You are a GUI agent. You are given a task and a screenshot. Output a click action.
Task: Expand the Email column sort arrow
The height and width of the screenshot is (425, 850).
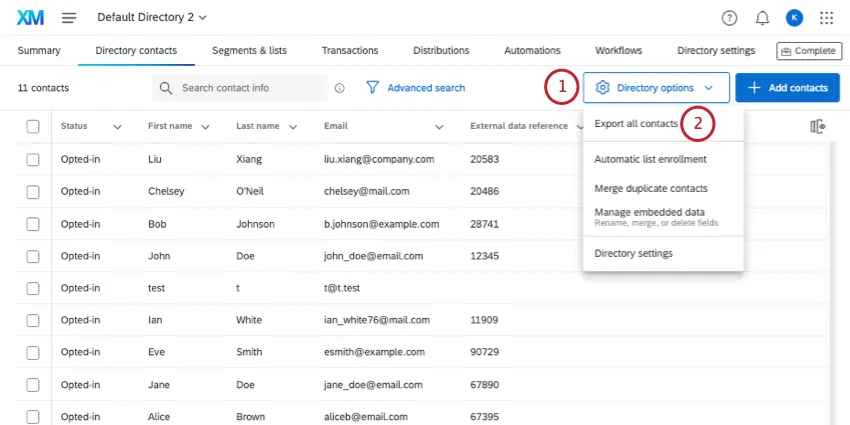tap(438, 127)
